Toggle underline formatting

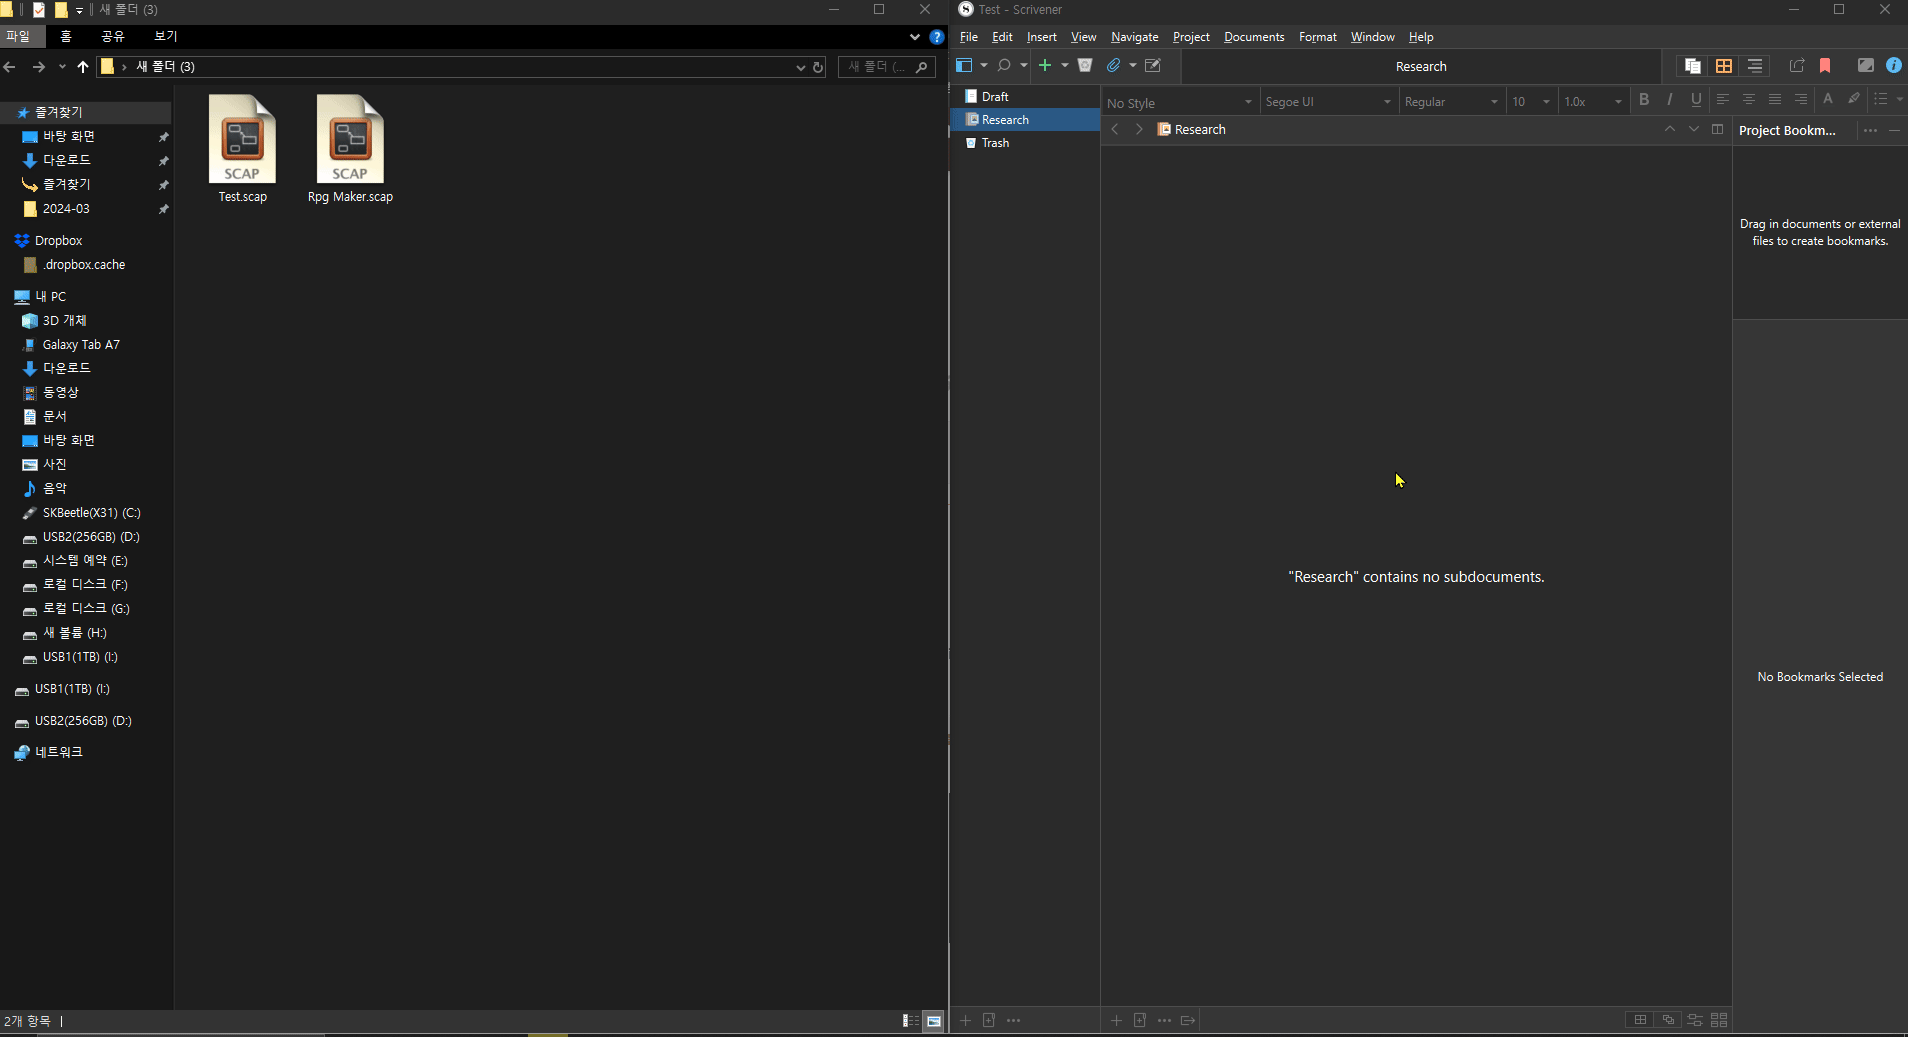(1695, 100)
